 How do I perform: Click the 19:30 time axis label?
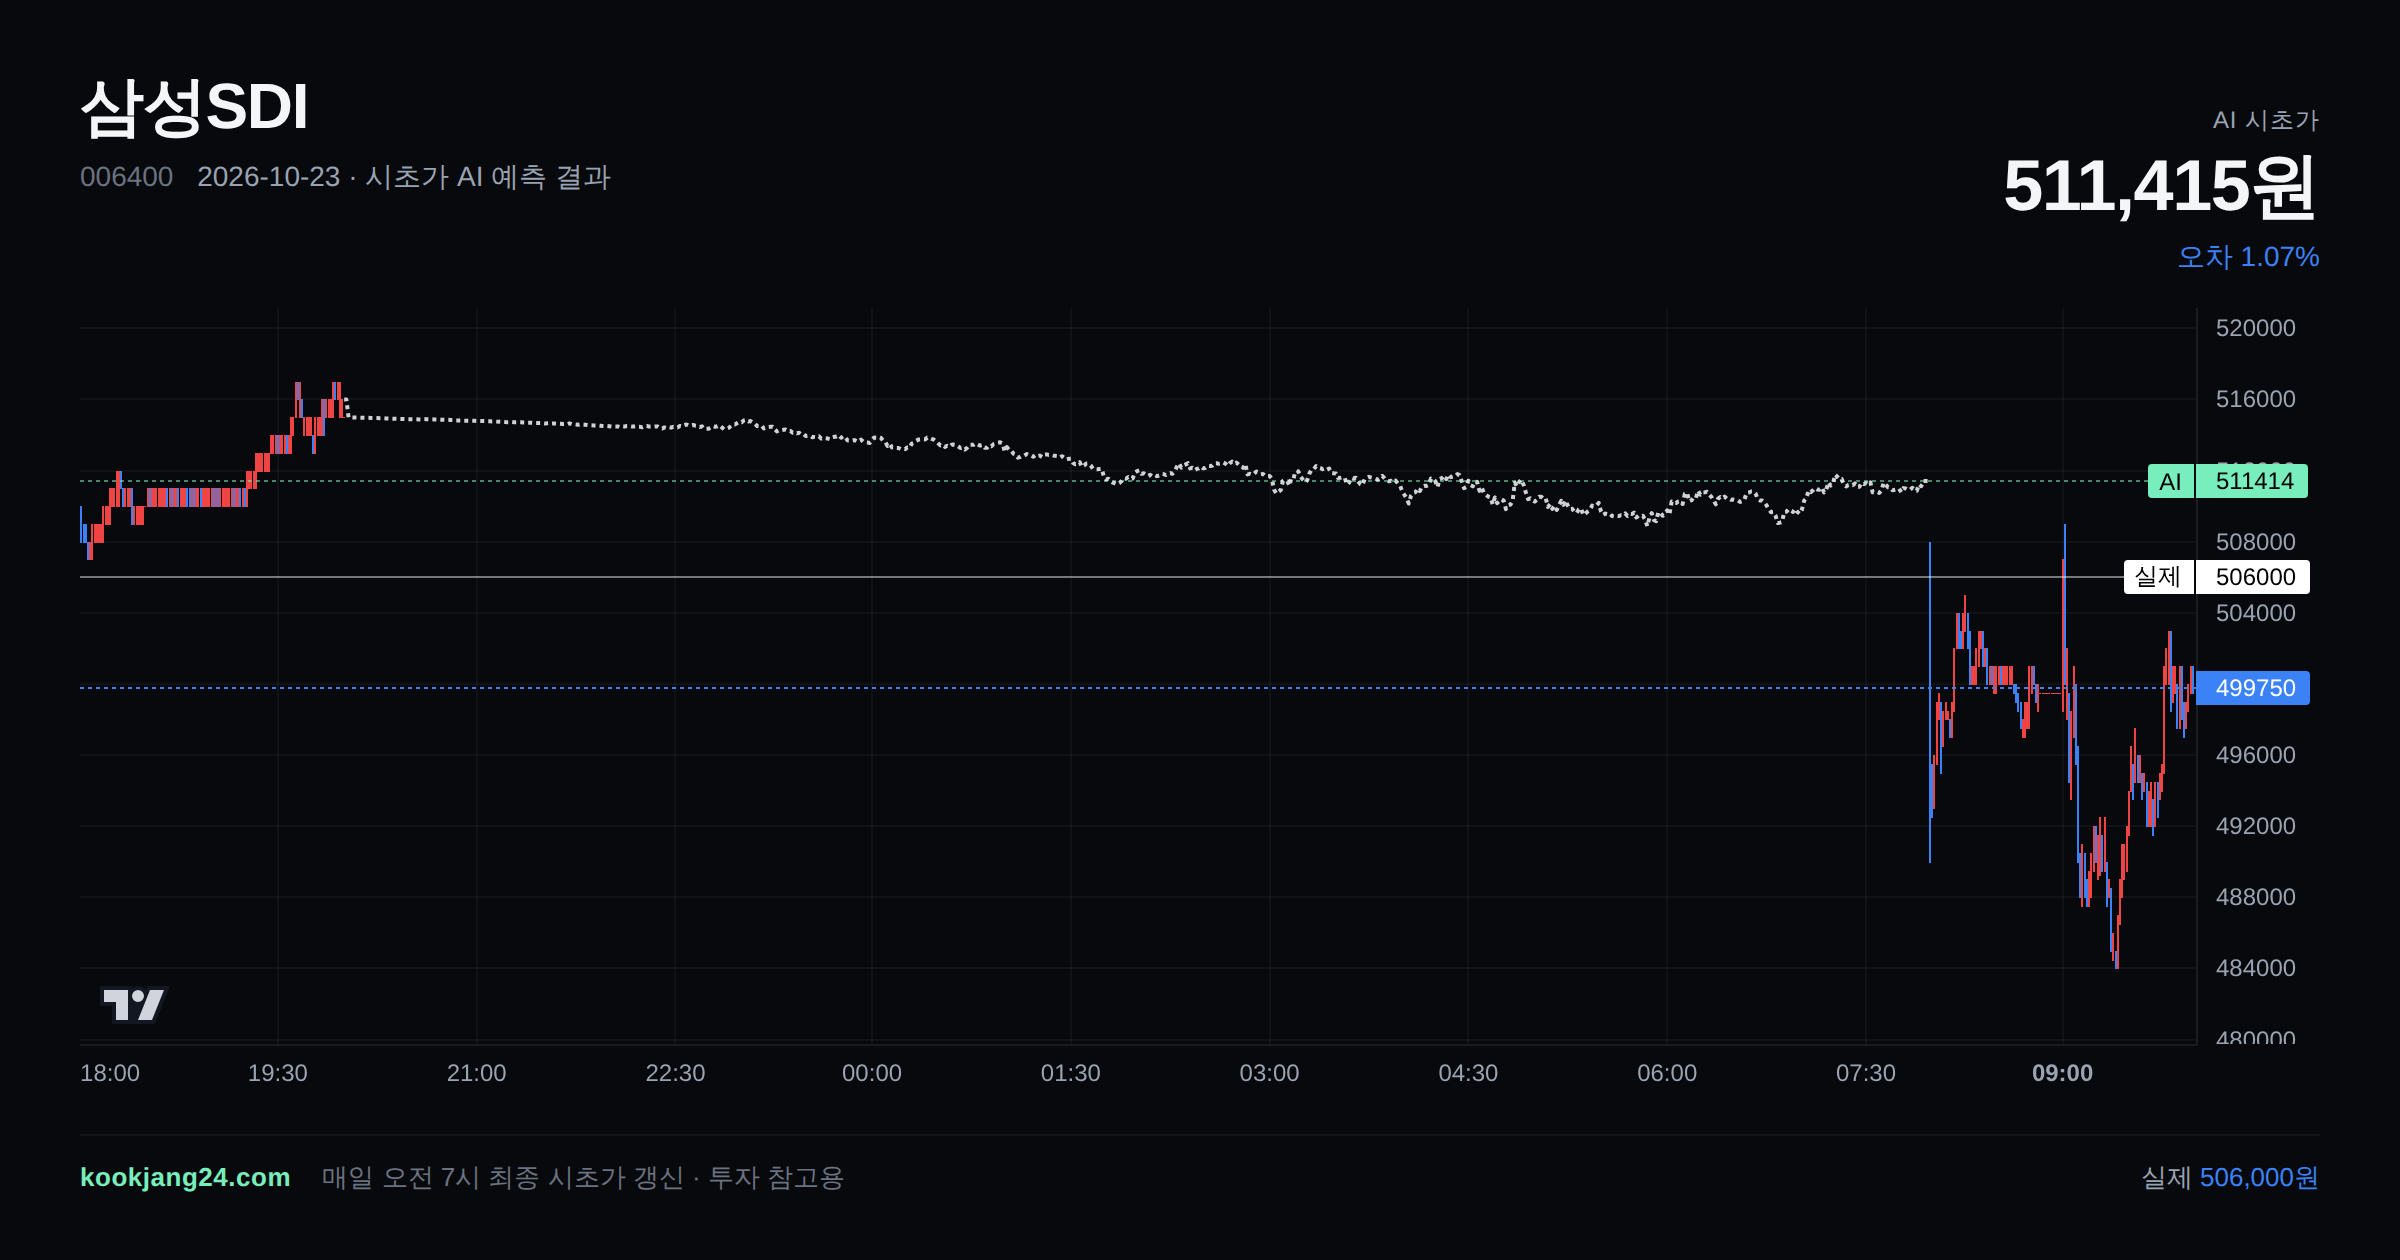point(277,1073)
